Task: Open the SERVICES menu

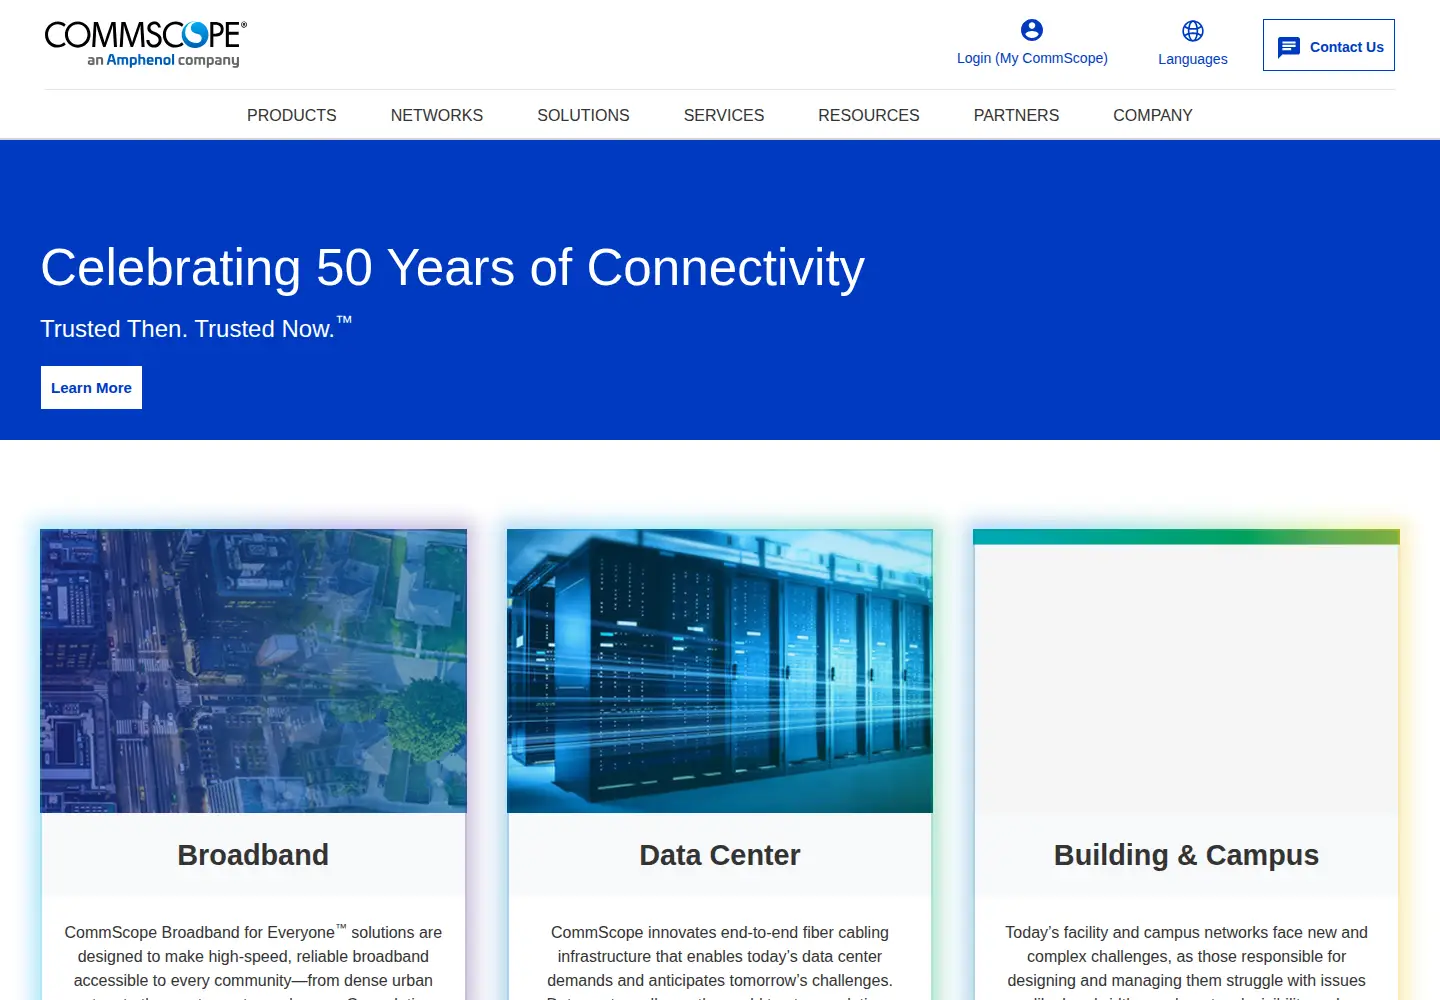Action: tap(724, 115)
